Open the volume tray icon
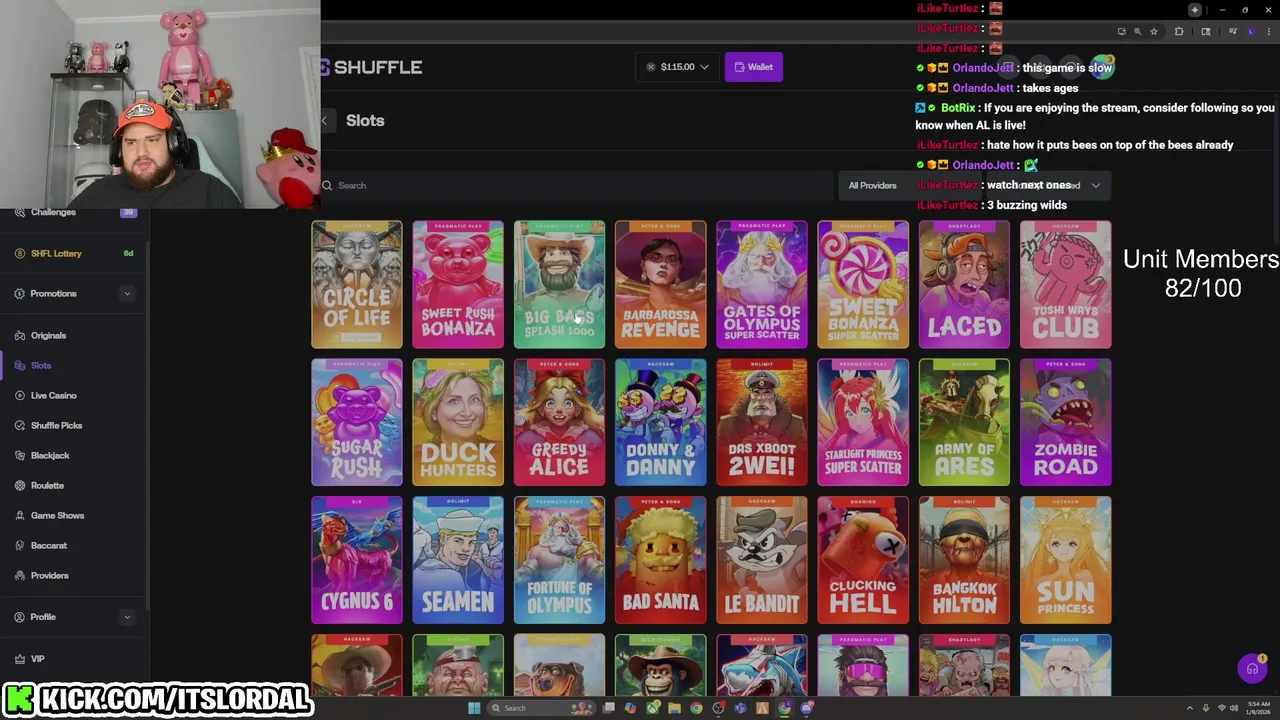Screen dimensions: 1280x720 1232,708
